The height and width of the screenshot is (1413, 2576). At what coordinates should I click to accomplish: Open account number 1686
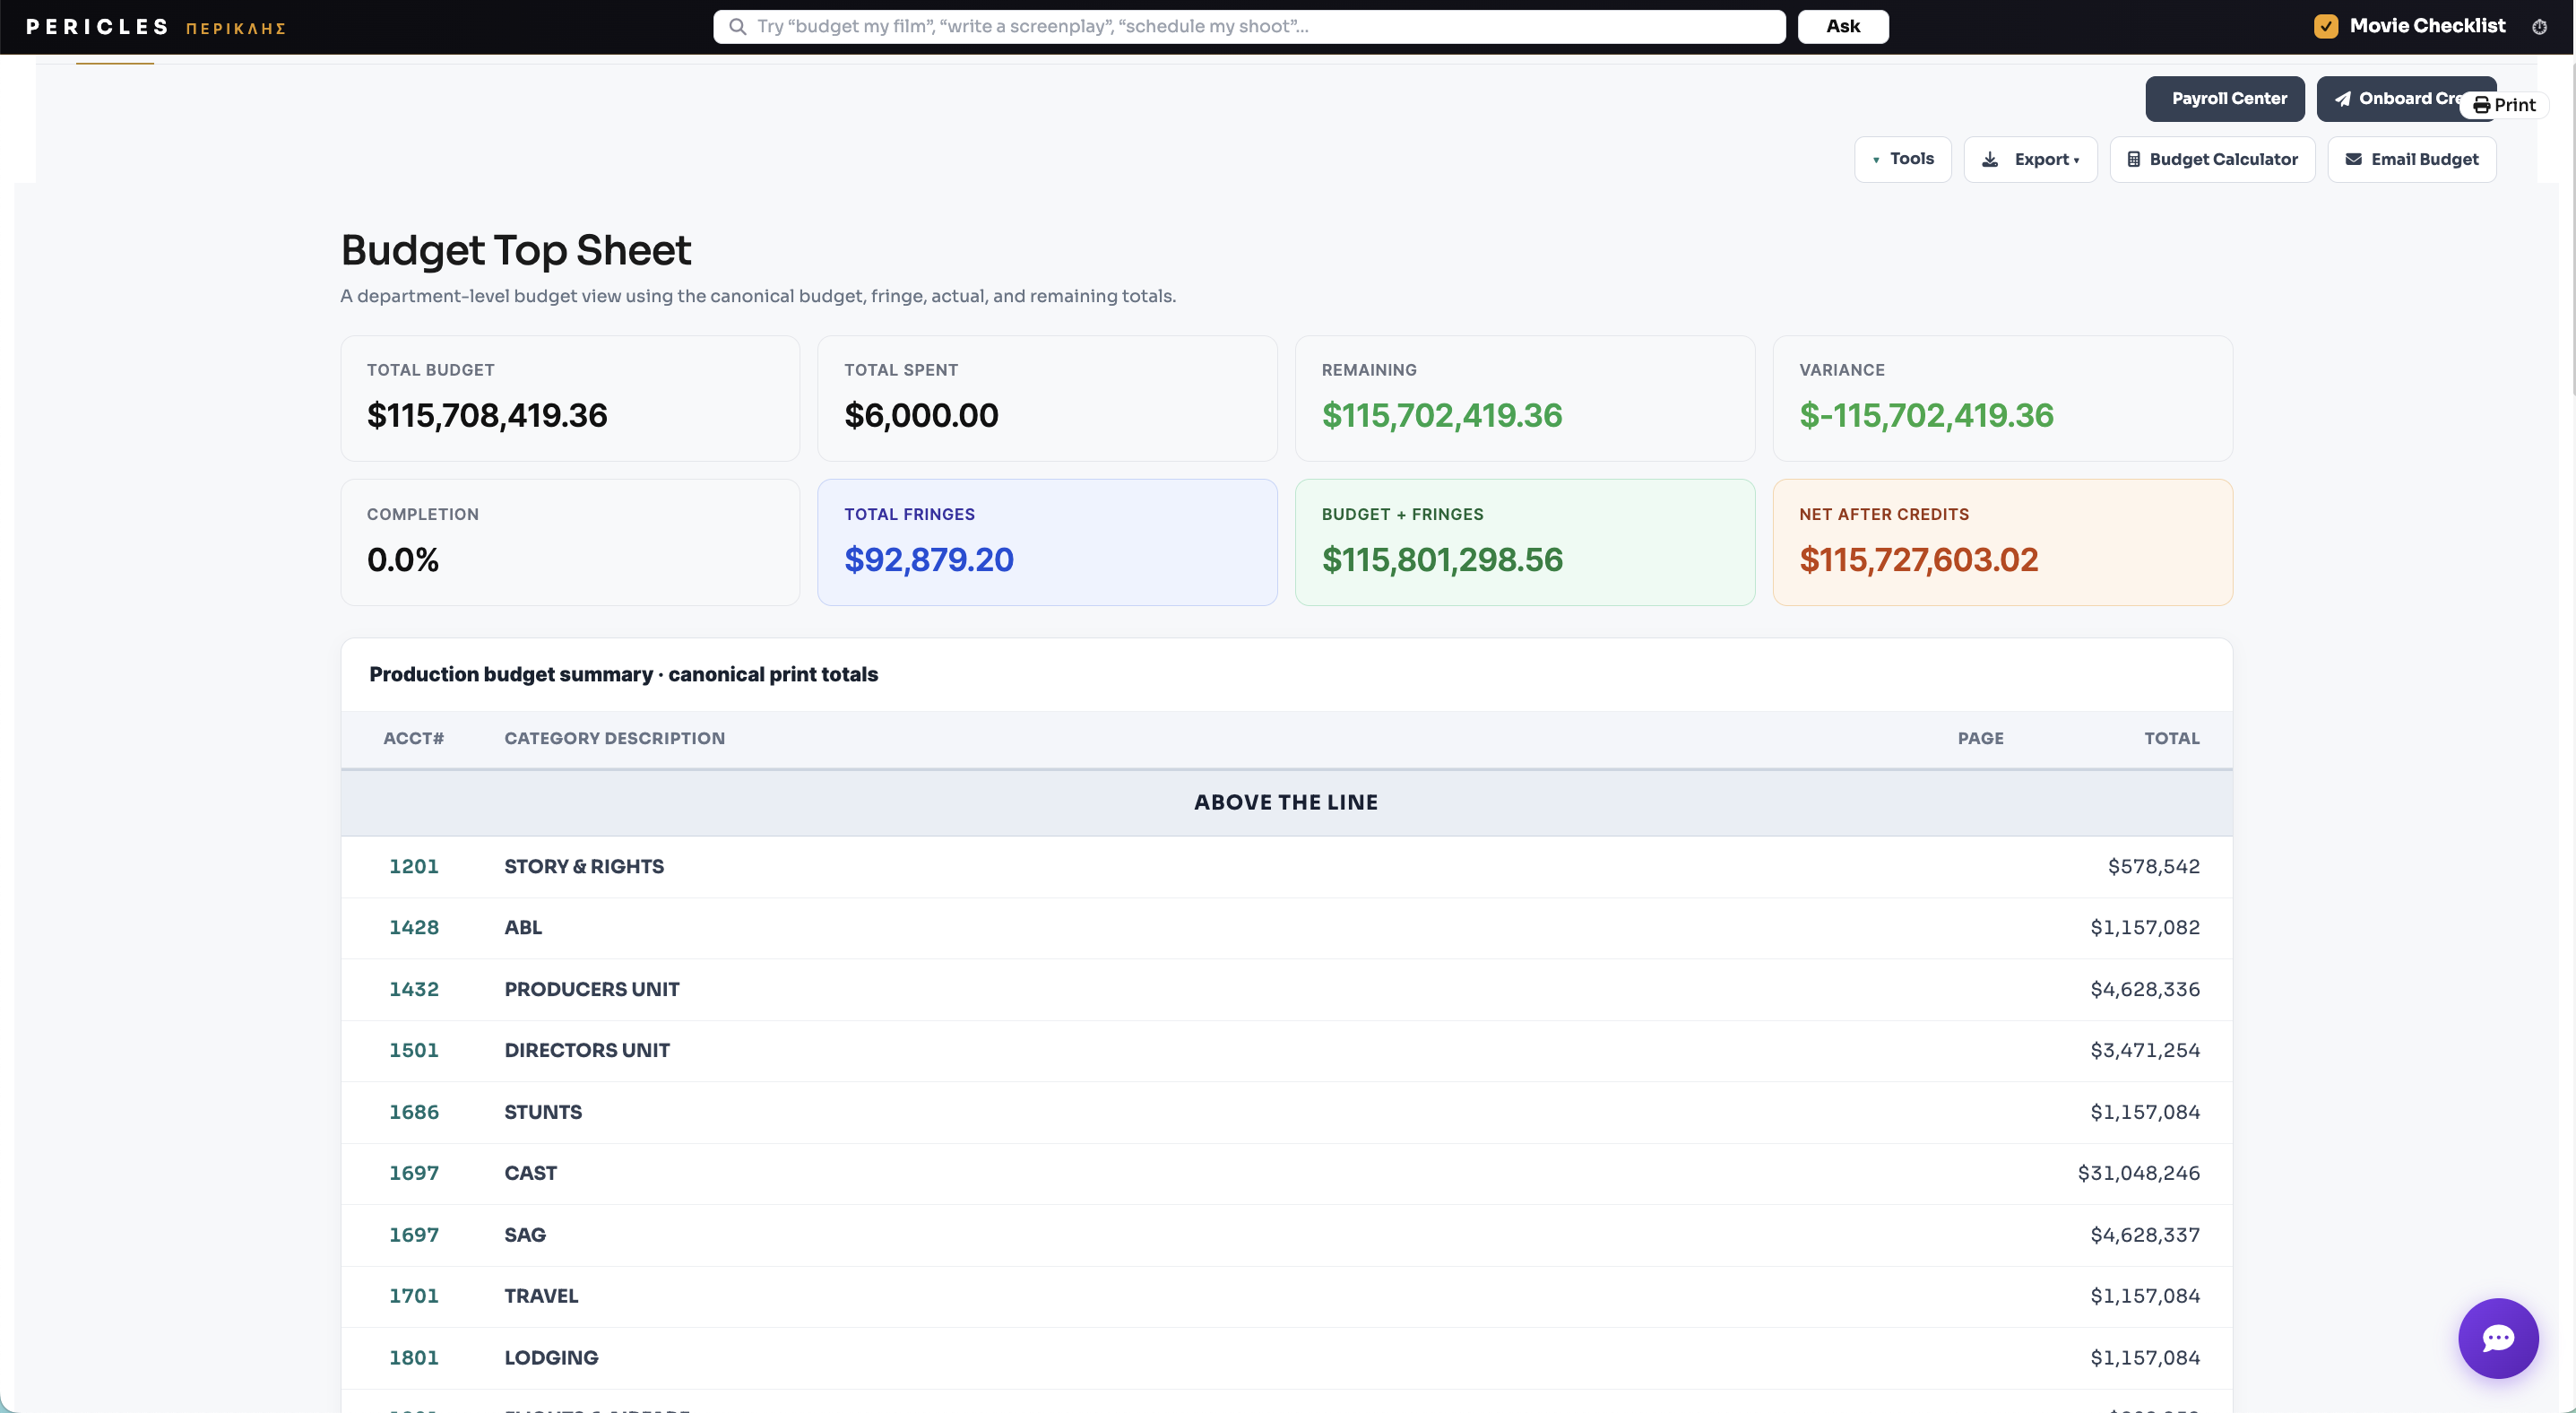[x=414, y=1112]
